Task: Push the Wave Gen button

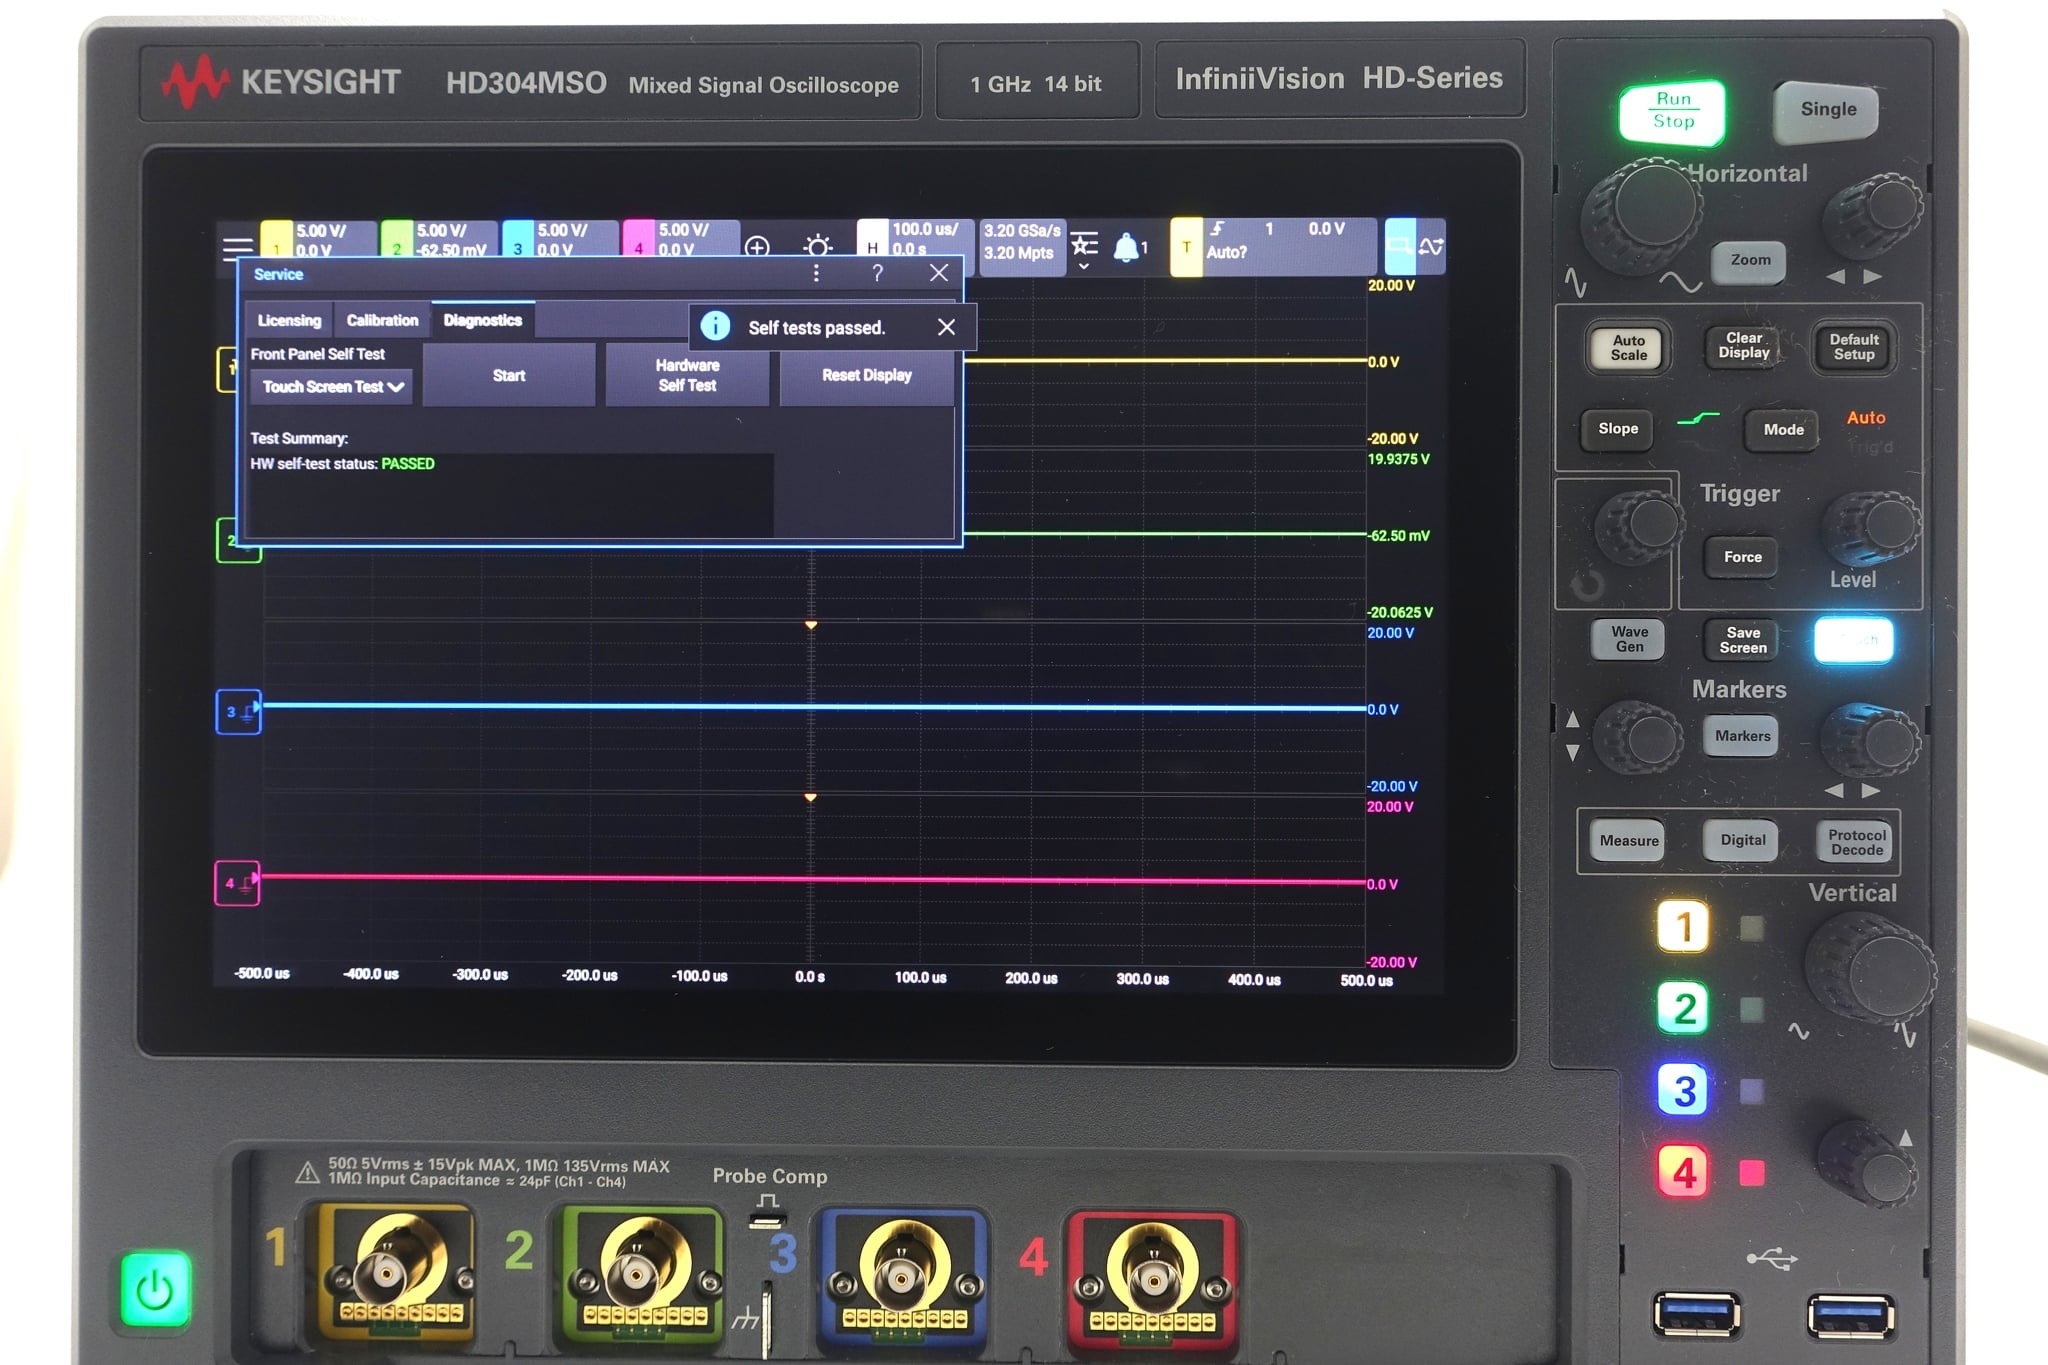Action: 1629,639
